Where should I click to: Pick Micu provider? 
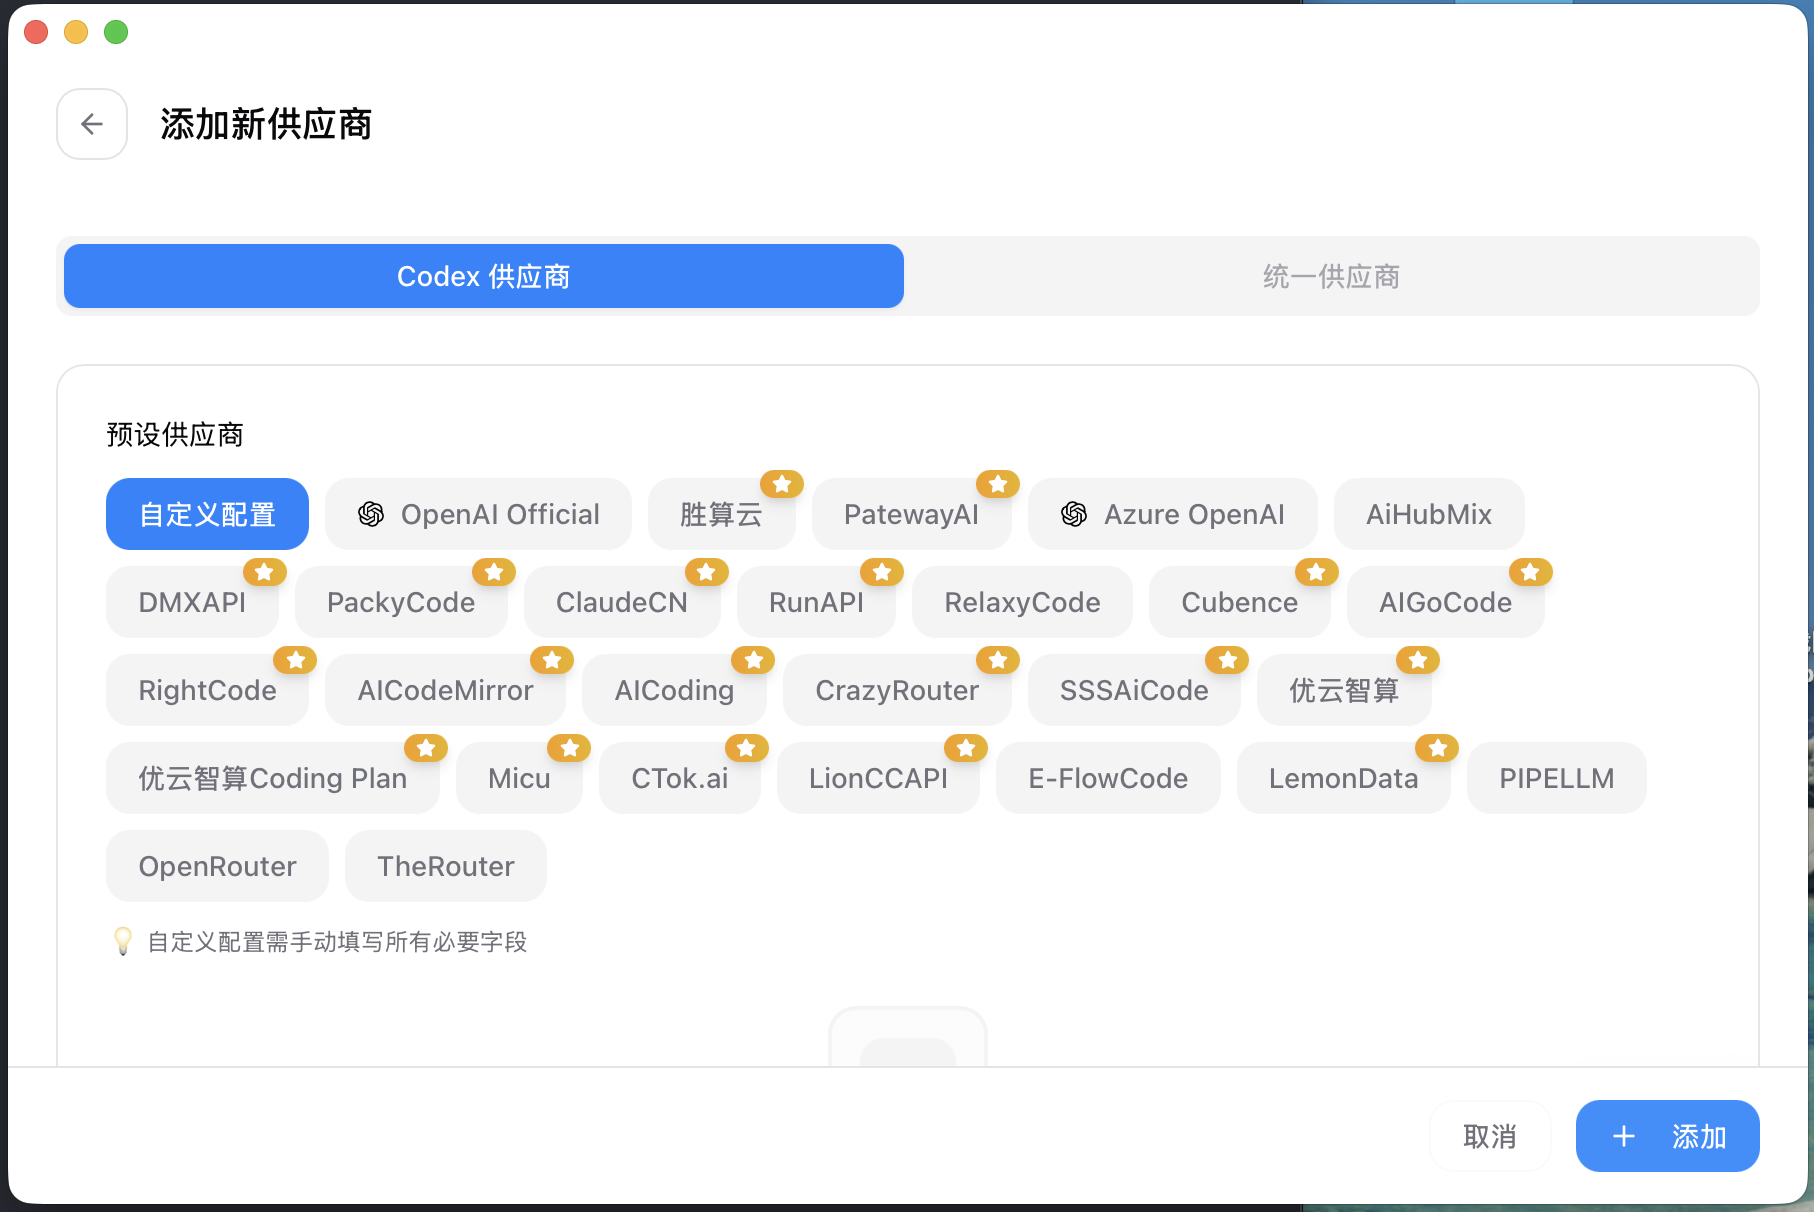point(519,778)
